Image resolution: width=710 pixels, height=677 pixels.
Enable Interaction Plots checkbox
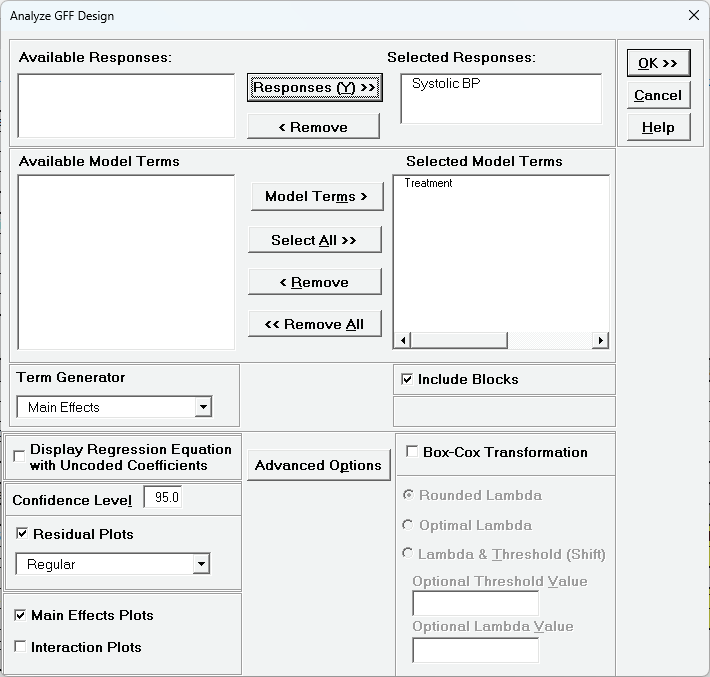[21, 647]
